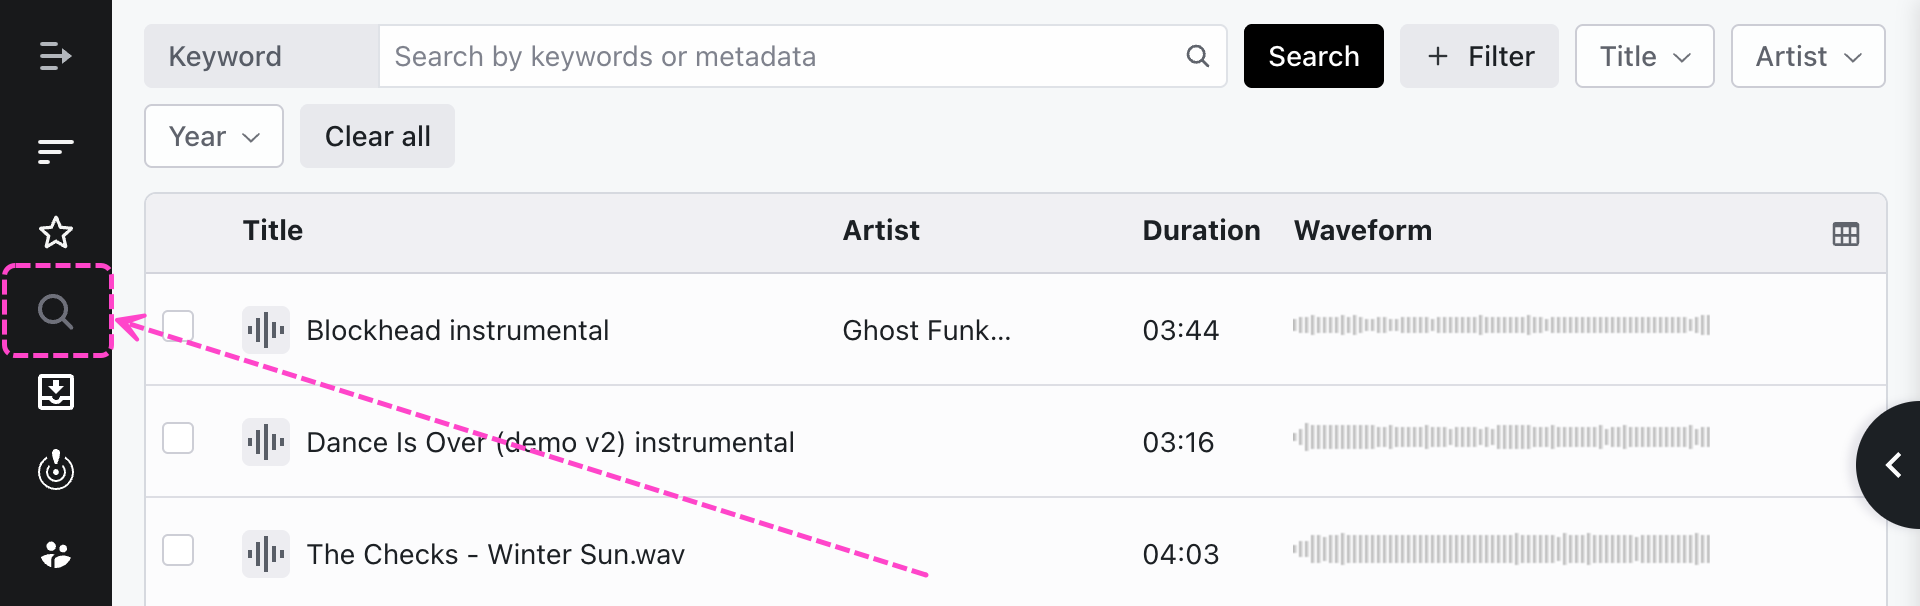1920x606 pixels.
Task: Open the Year filter dropdown
Action: (x=213, y=136)
